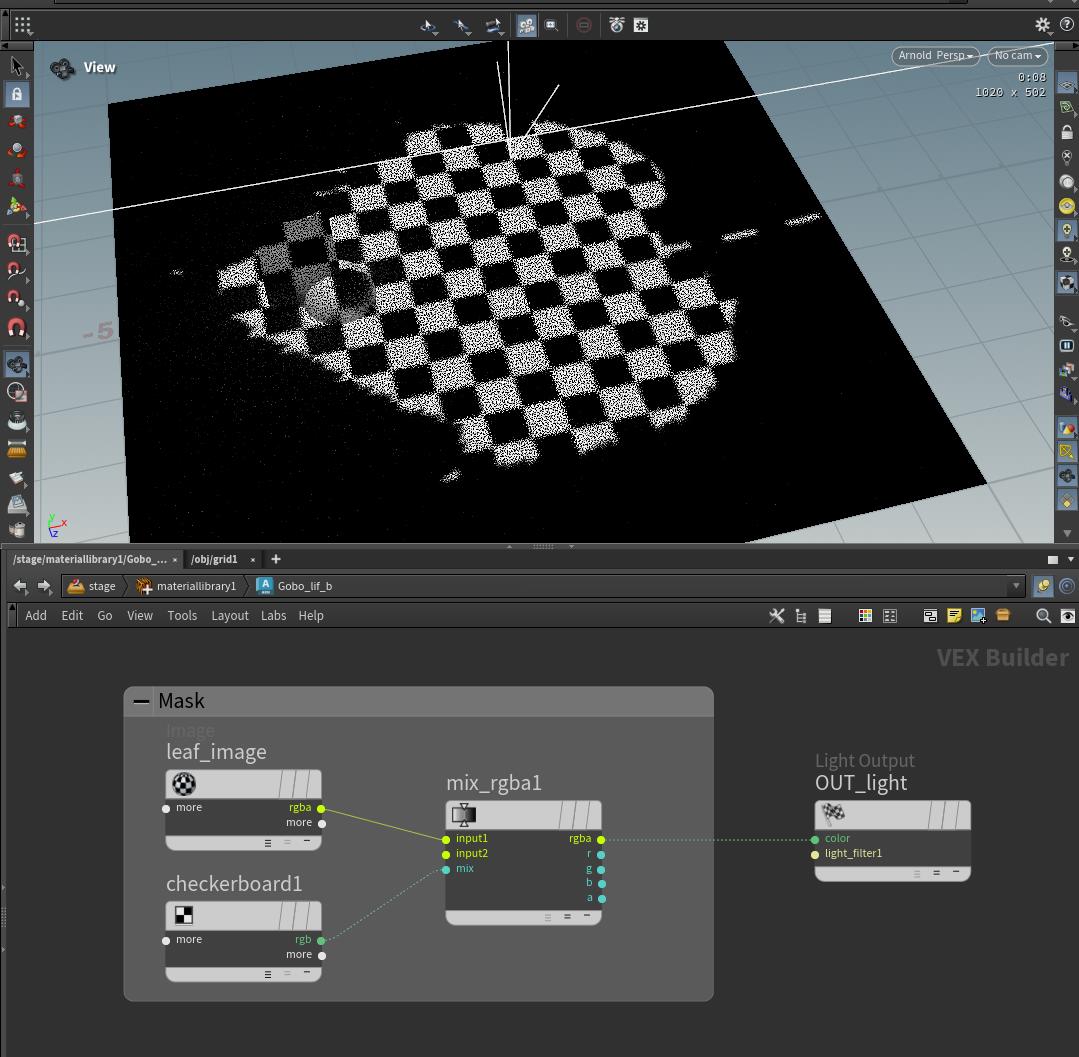Open the sticky note icon in network toolbar
The width and height of the screenshot is (1079, 1057).
[954, 616]
